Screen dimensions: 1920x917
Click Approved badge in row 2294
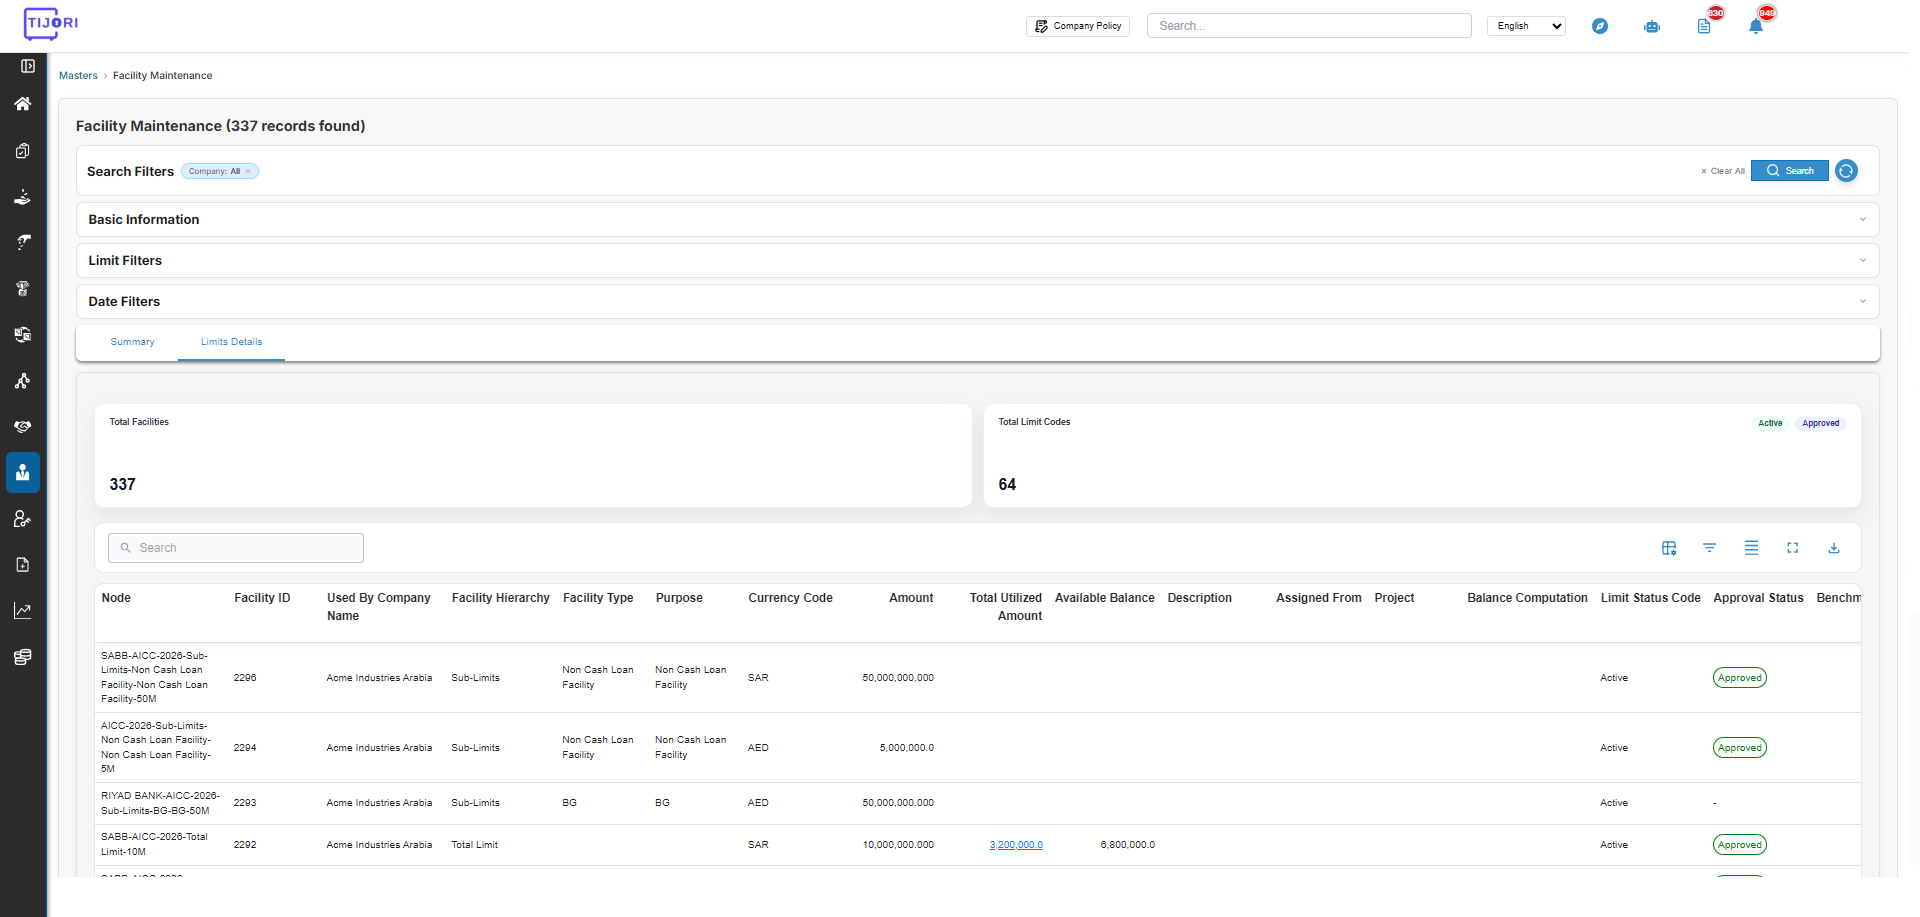[x=1740, y=748]
